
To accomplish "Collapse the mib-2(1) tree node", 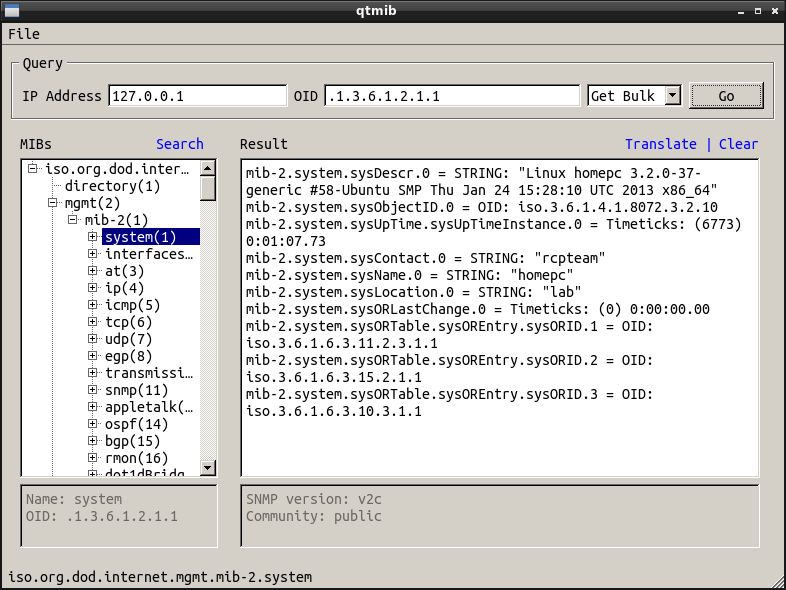I will (74, 220).
